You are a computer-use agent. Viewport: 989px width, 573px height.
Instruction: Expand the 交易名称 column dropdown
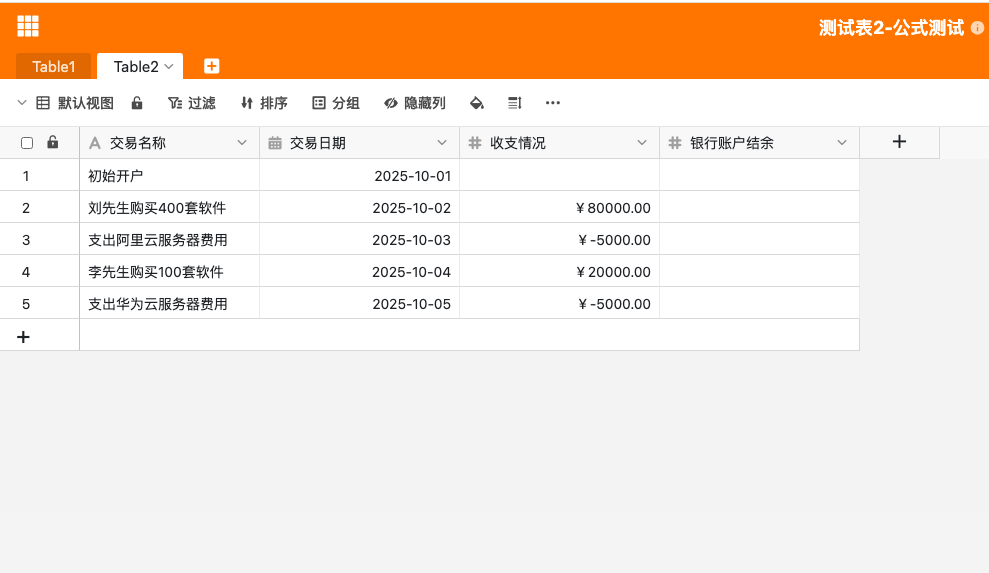click(x=241, y=143)
